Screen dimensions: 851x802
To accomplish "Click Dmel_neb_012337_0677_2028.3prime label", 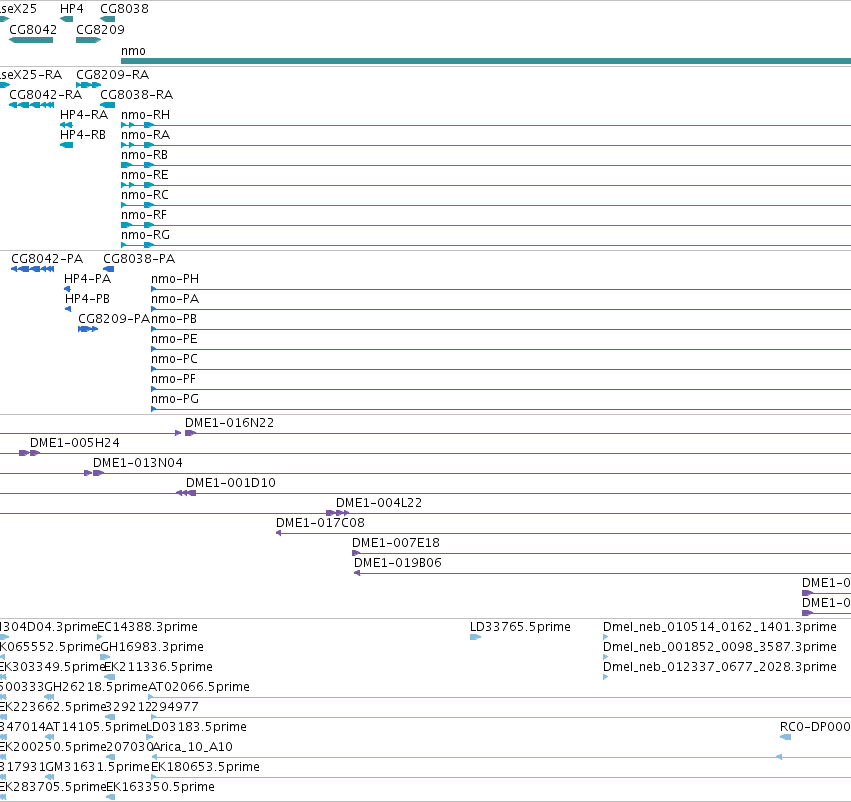I will 720,667.
